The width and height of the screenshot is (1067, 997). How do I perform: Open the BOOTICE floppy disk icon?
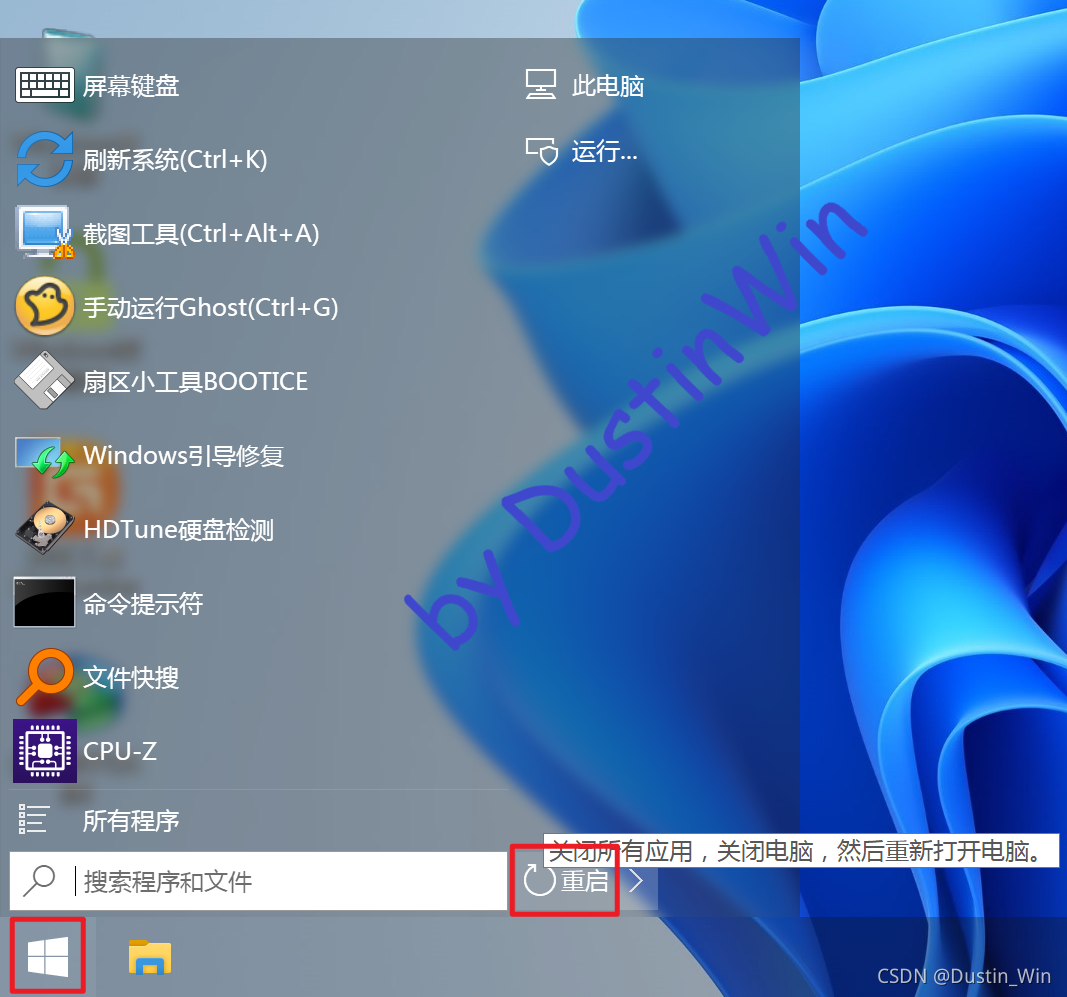pyautogui.click(x=44, y=380)
